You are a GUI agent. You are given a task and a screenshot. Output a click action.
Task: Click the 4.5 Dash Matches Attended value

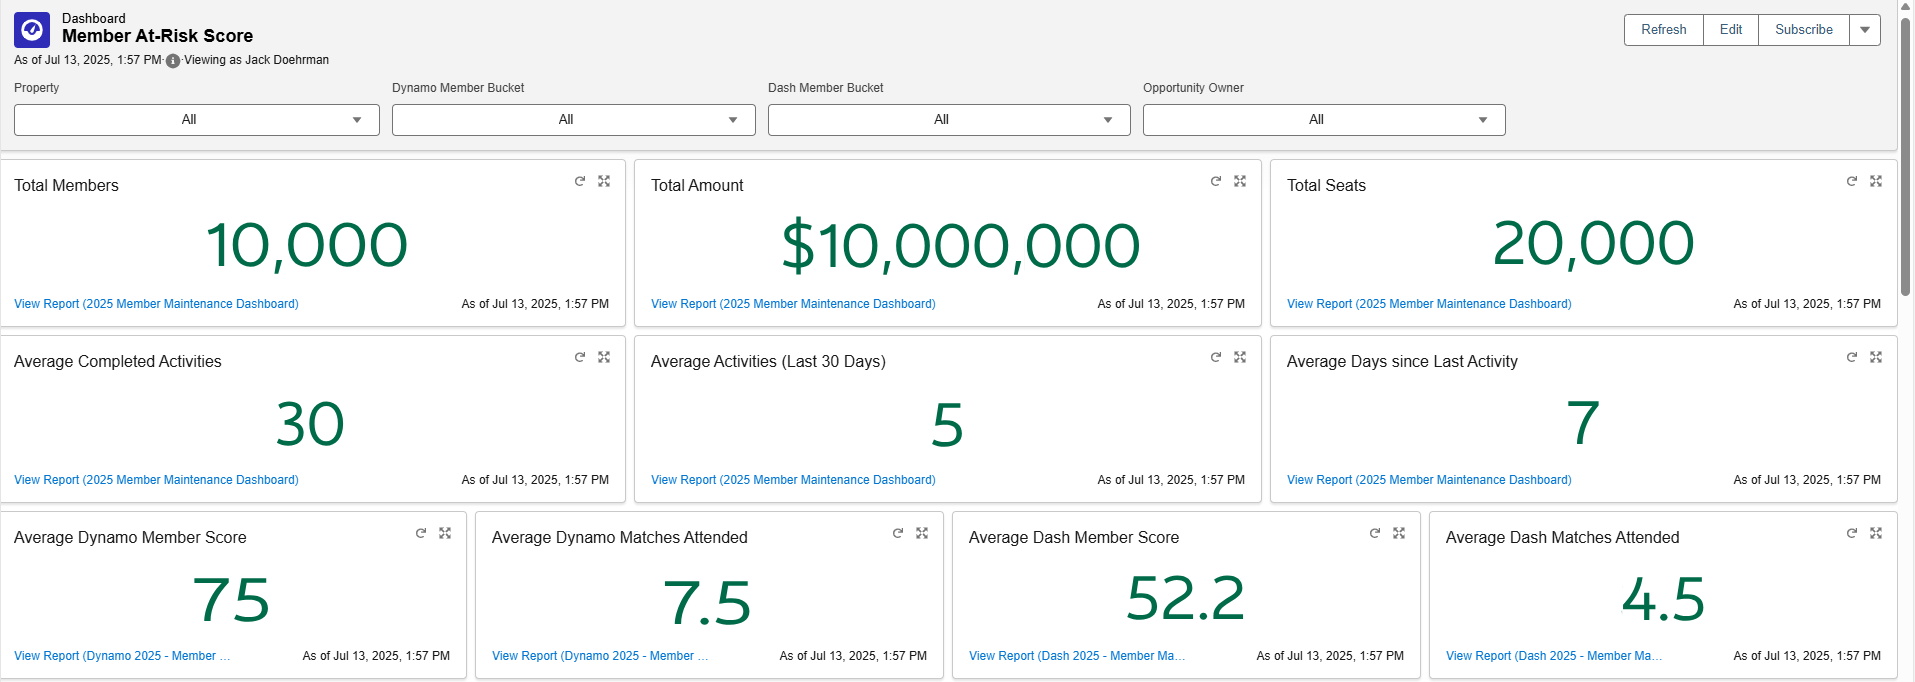point(1663,598)
